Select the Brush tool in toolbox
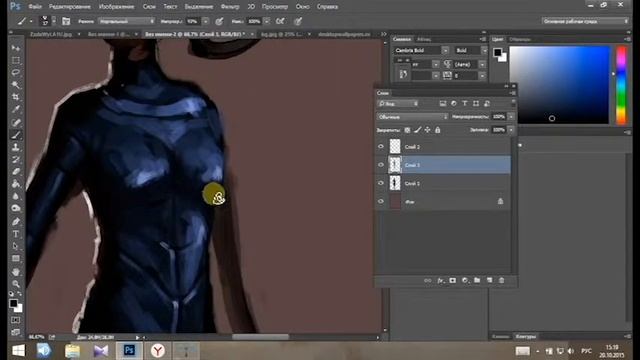 coord(16,135)
